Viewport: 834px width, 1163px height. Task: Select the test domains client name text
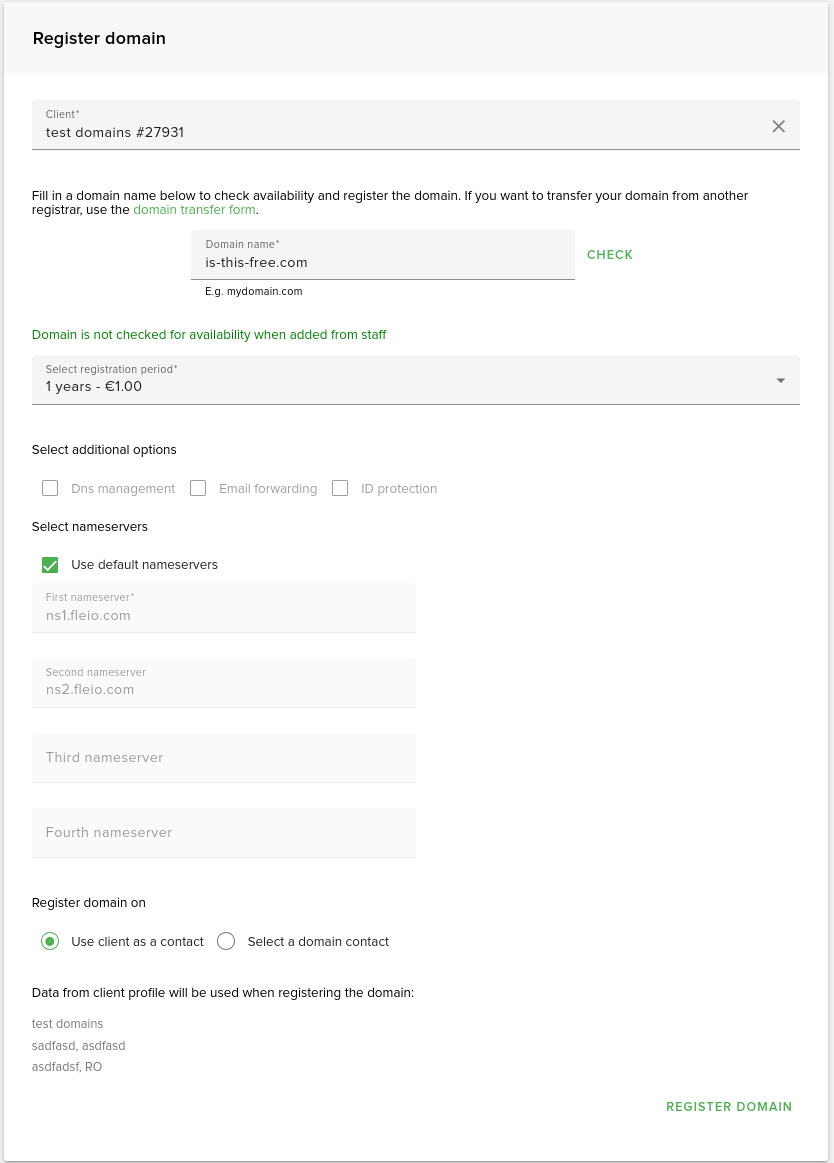[x=67, y=1023]
